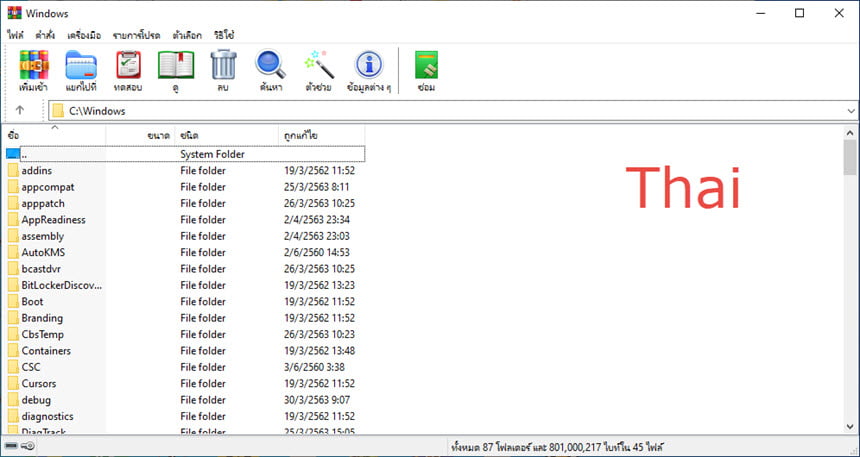Image resolution: width=860 pixels, height=457 pixels.
Task: Click the Add (เพิ่มเข้า) archive books icon
Action: point(33,65)
